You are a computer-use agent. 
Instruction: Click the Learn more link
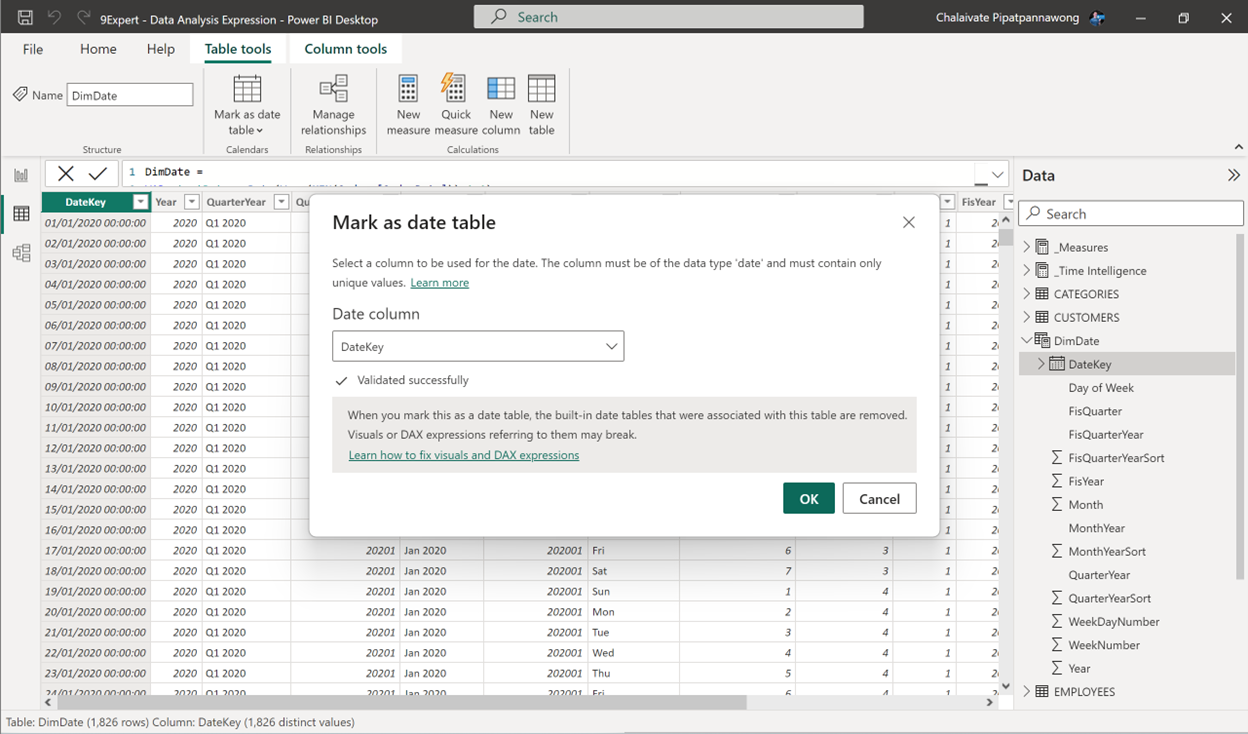(439, 283)
